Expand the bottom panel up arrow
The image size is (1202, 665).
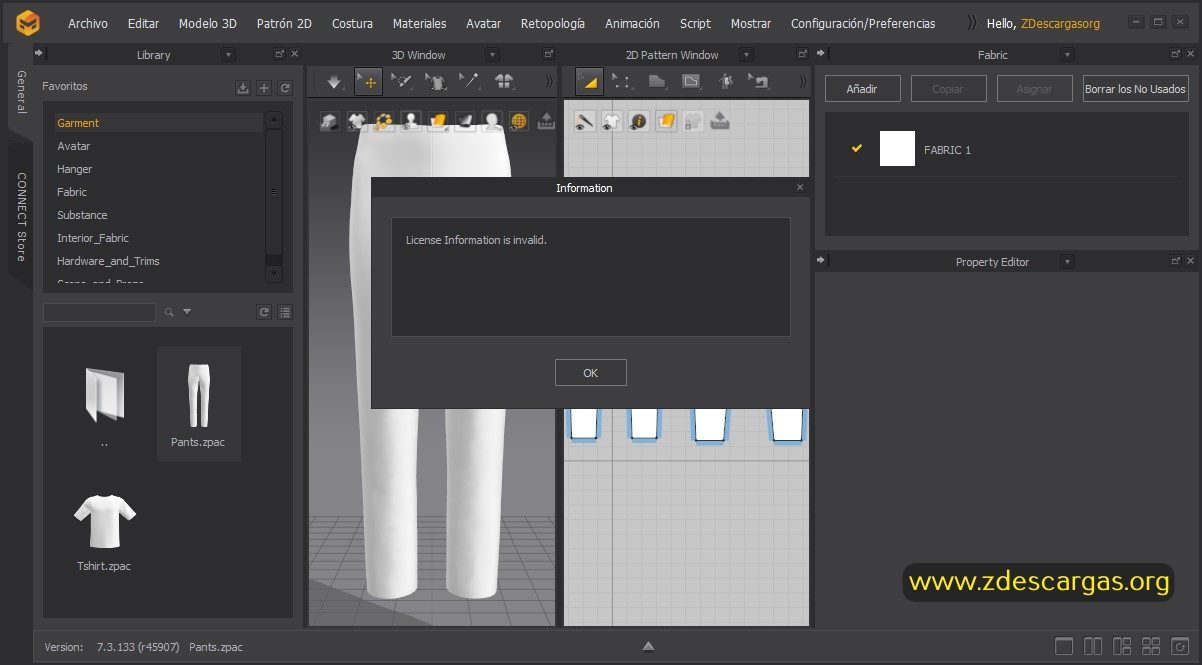[x=648, y=646]
